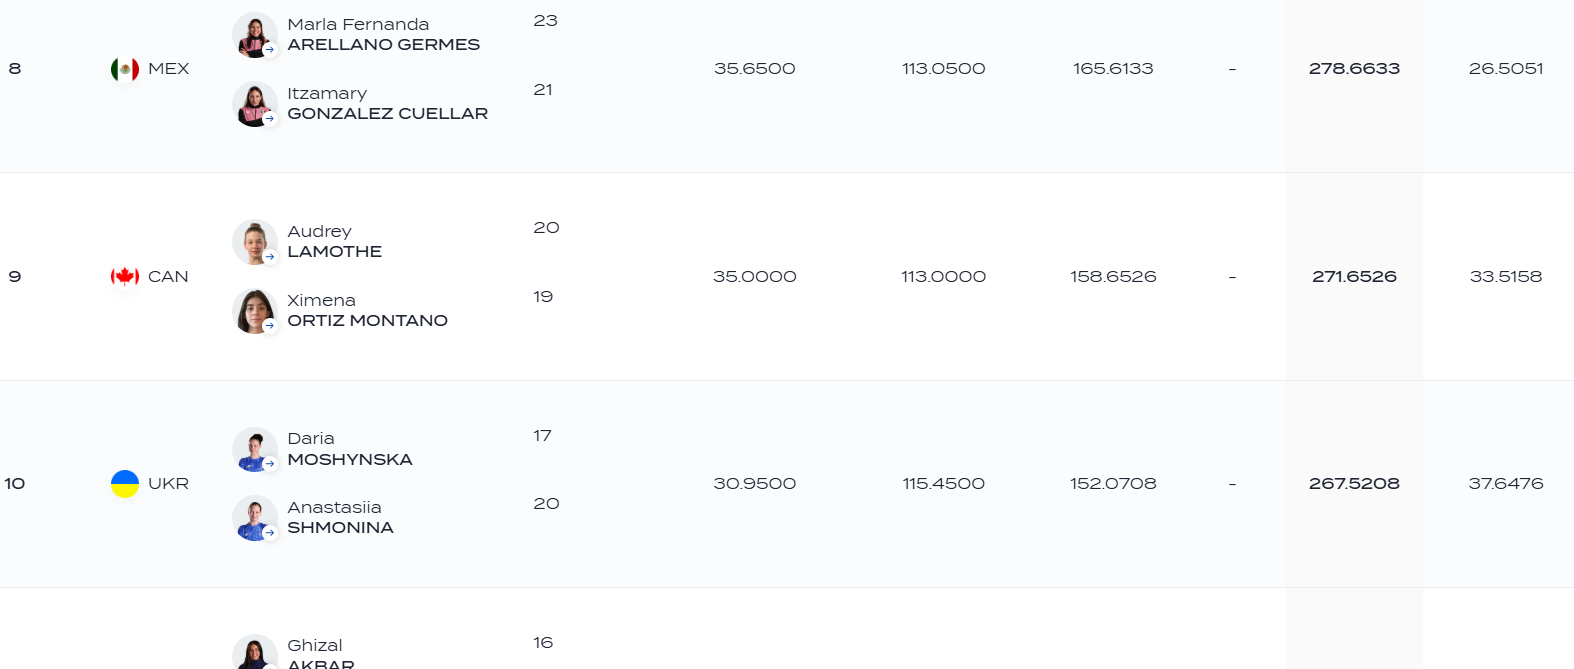
Task: Click Ximena Ortiz Montano's avatar
Action: click(x=255, y=311)
